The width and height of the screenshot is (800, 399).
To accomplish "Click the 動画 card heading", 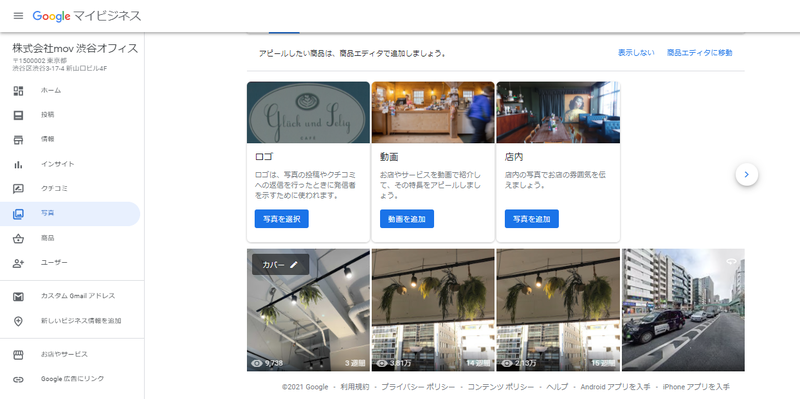I will point(389,157).
